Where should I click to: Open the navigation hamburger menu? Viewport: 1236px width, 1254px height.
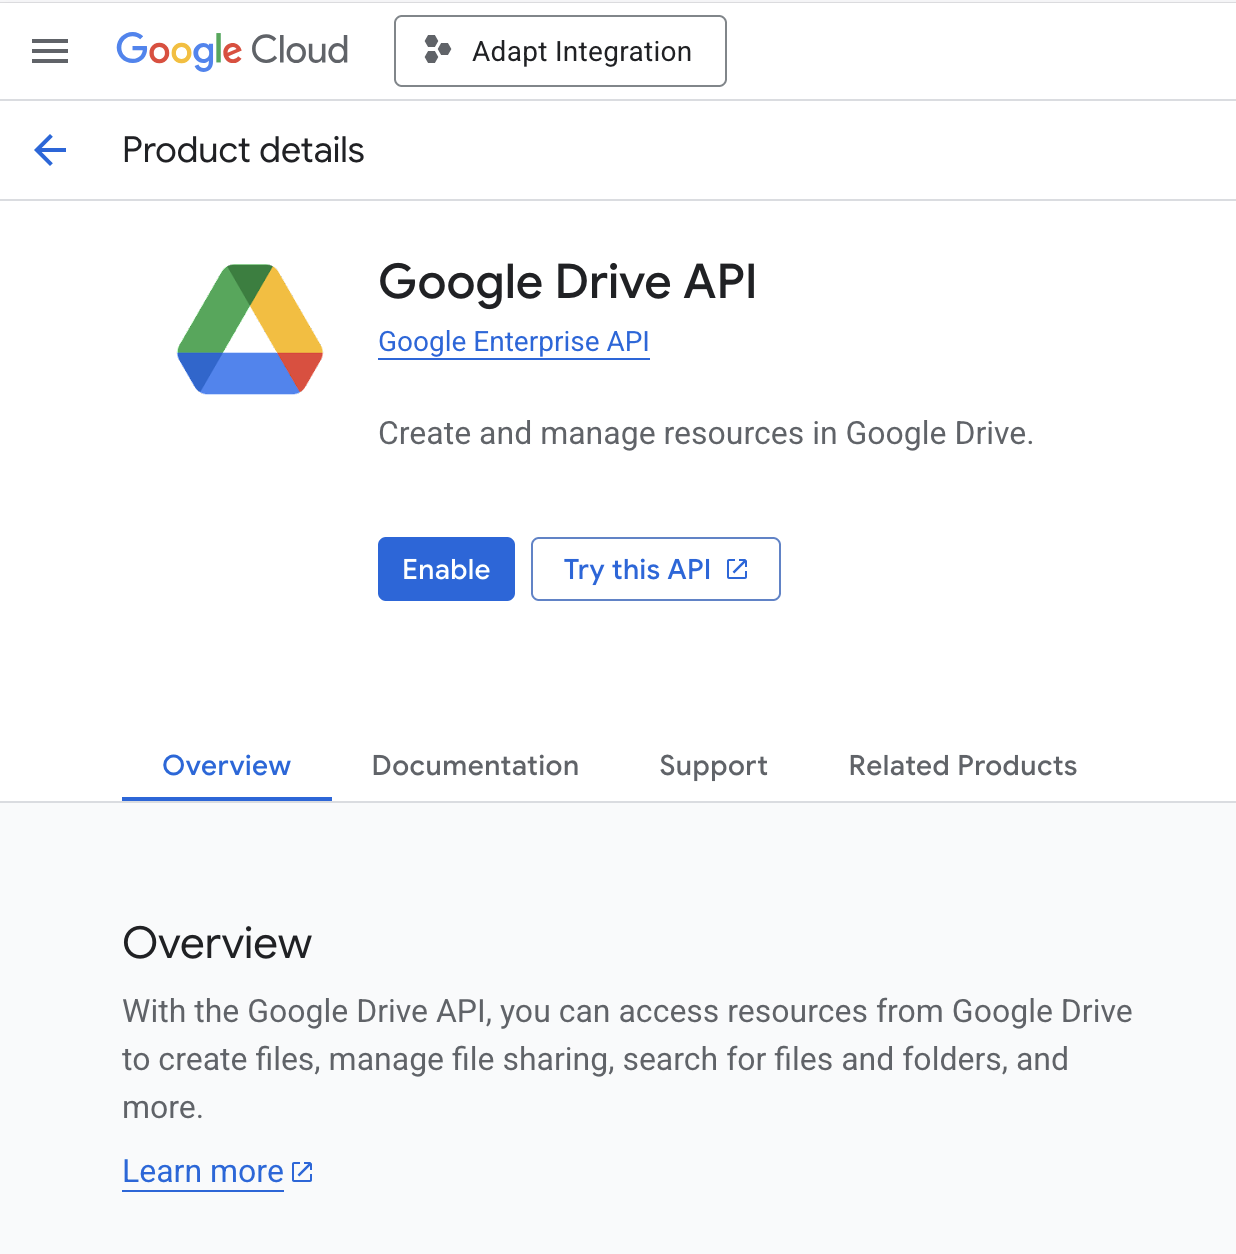coord(49,51)
